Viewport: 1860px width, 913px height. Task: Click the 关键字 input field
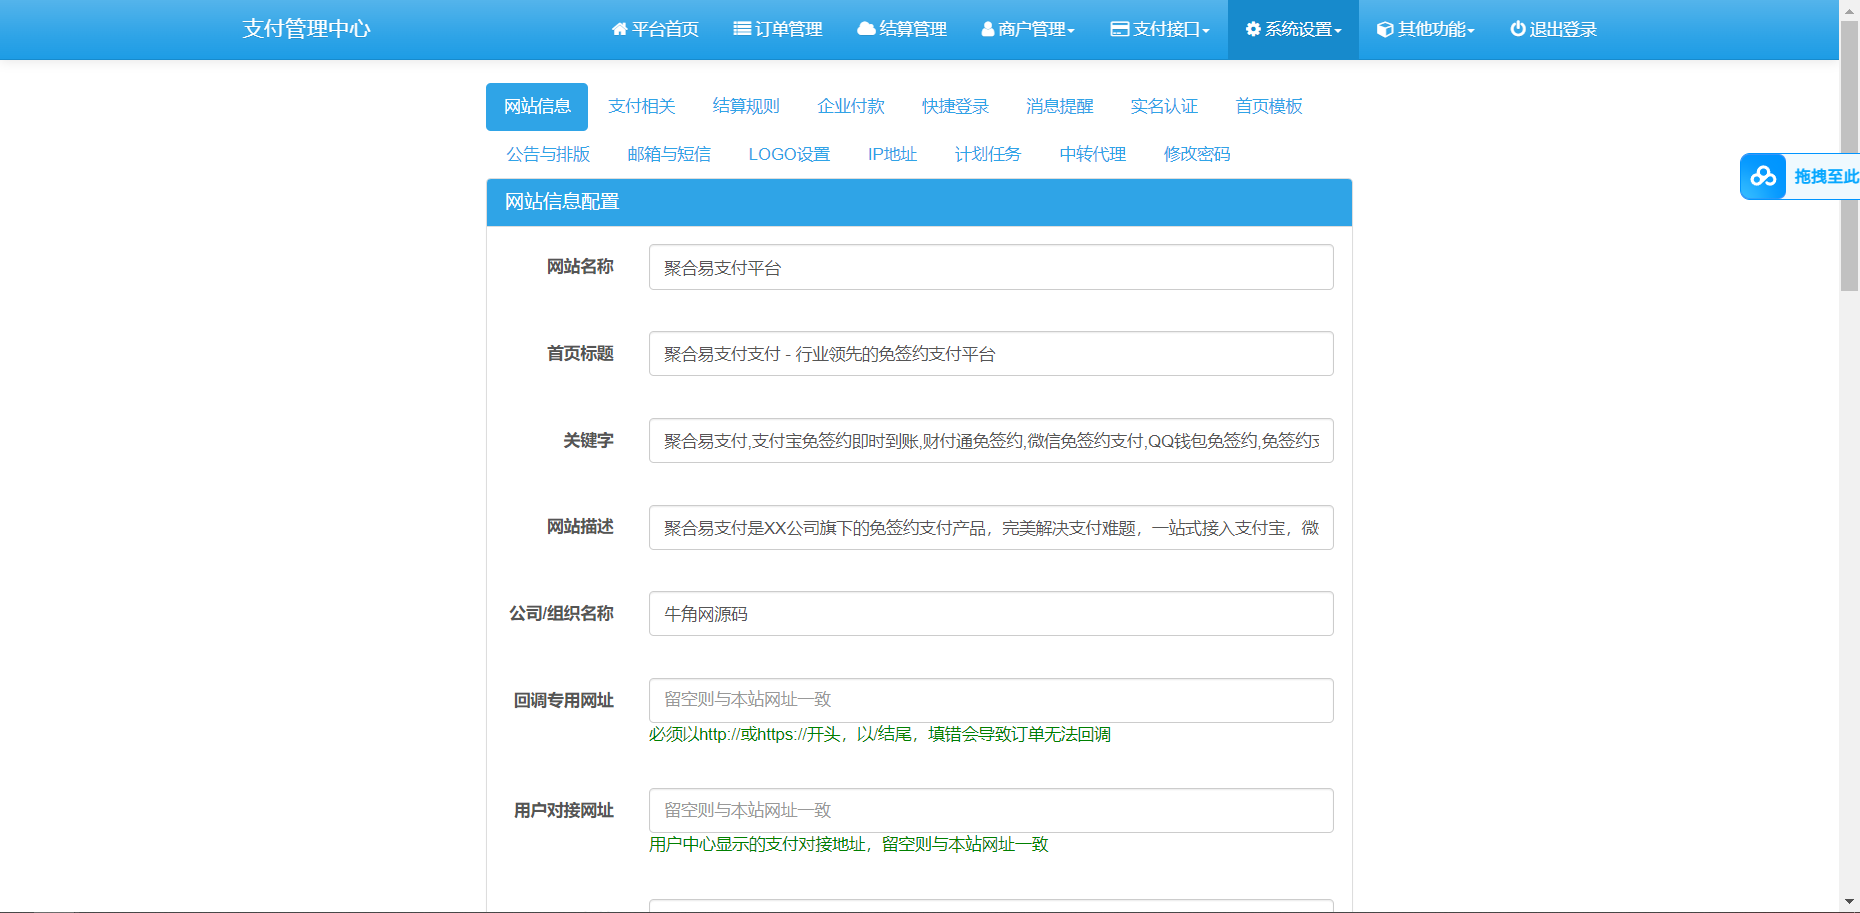[x=991, y=441]
